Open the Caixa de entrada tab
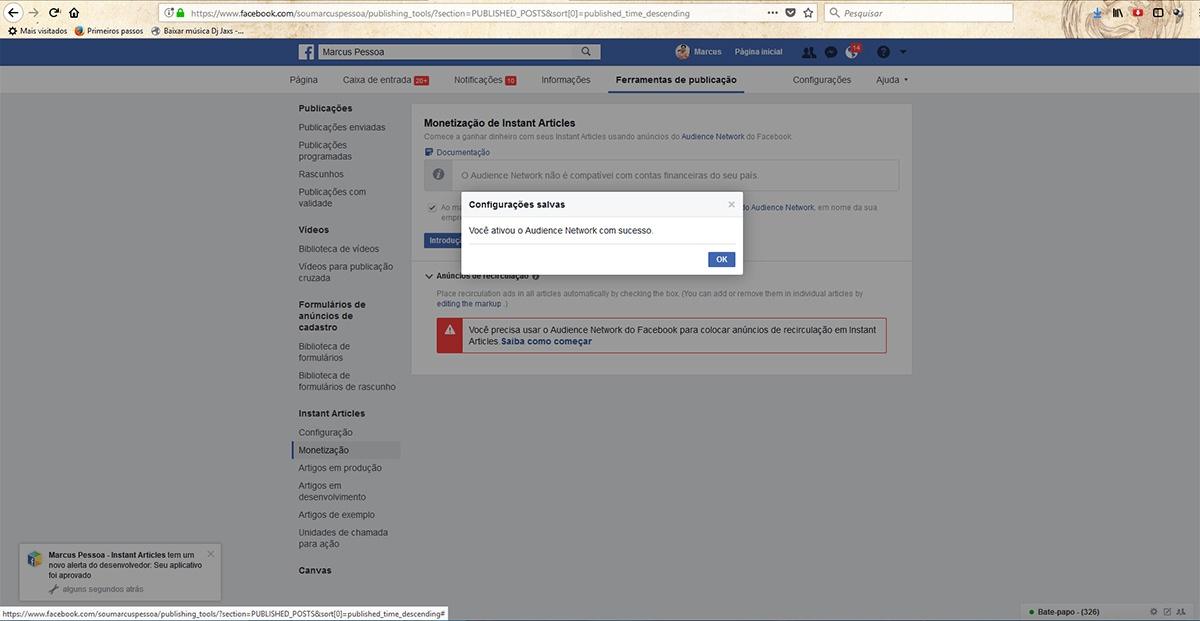Image resolution: width=1200 pixels, height=621 pixels. pyautogui.click(x=385, y=80)
